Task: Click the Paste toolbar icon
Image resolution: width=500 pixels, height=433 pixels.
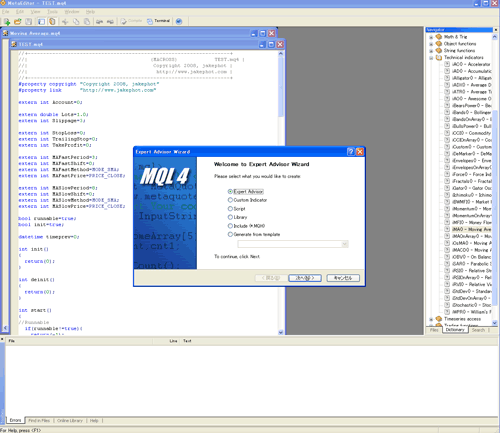Action: [x=87, y=22]
